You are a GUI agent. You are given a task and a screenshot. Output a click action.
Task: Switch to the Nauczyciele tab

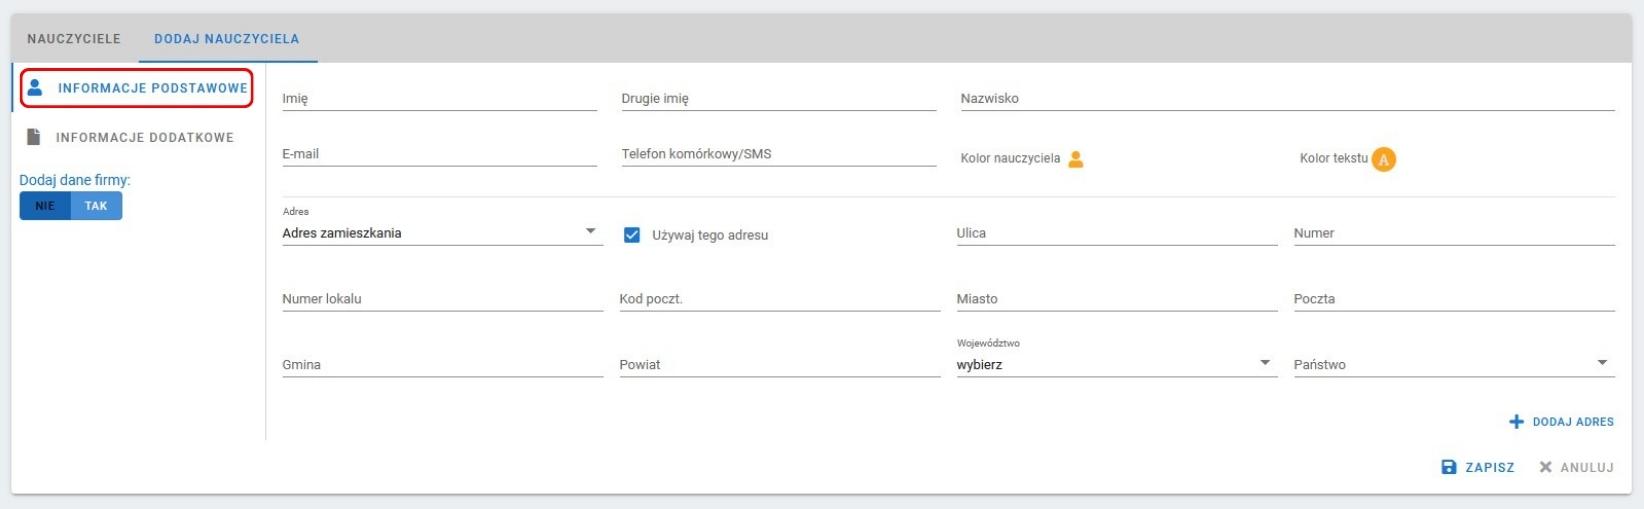coord(74,39)
